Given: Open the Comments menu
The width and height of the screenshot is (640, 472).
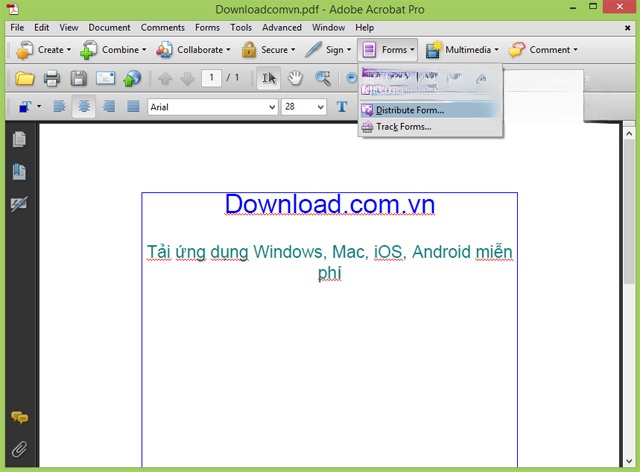Looking at the screenshot, I should [162, 27].
